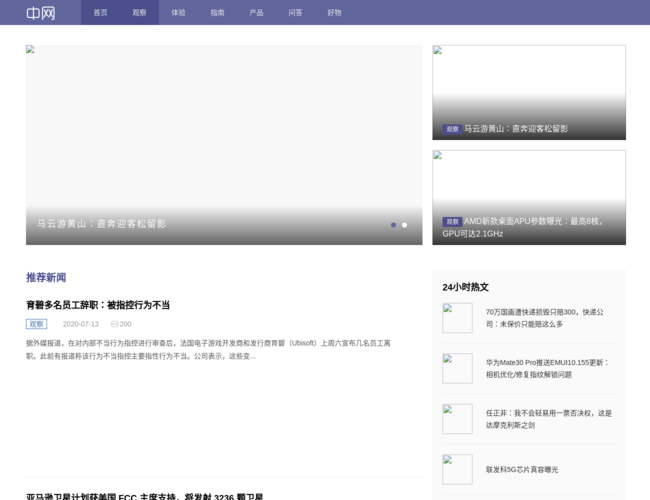The width and height of the screenshot is (650, 500).
Task: Open thumbnail for 70万国画遭快递损毁 story
Action: point(457,318)
